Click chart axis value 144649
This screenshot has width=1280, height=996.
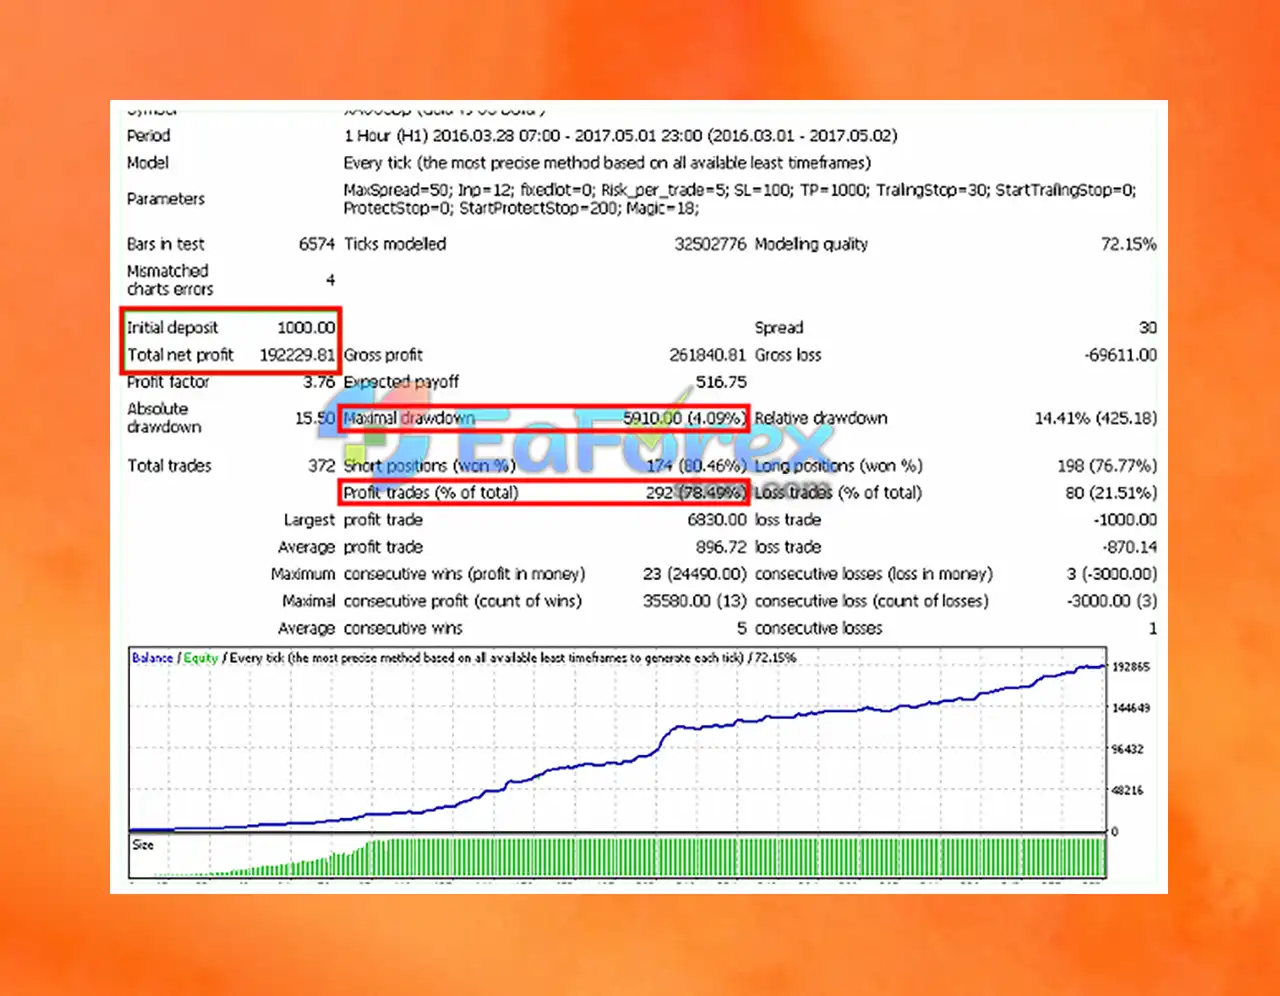pos(1131,707)
